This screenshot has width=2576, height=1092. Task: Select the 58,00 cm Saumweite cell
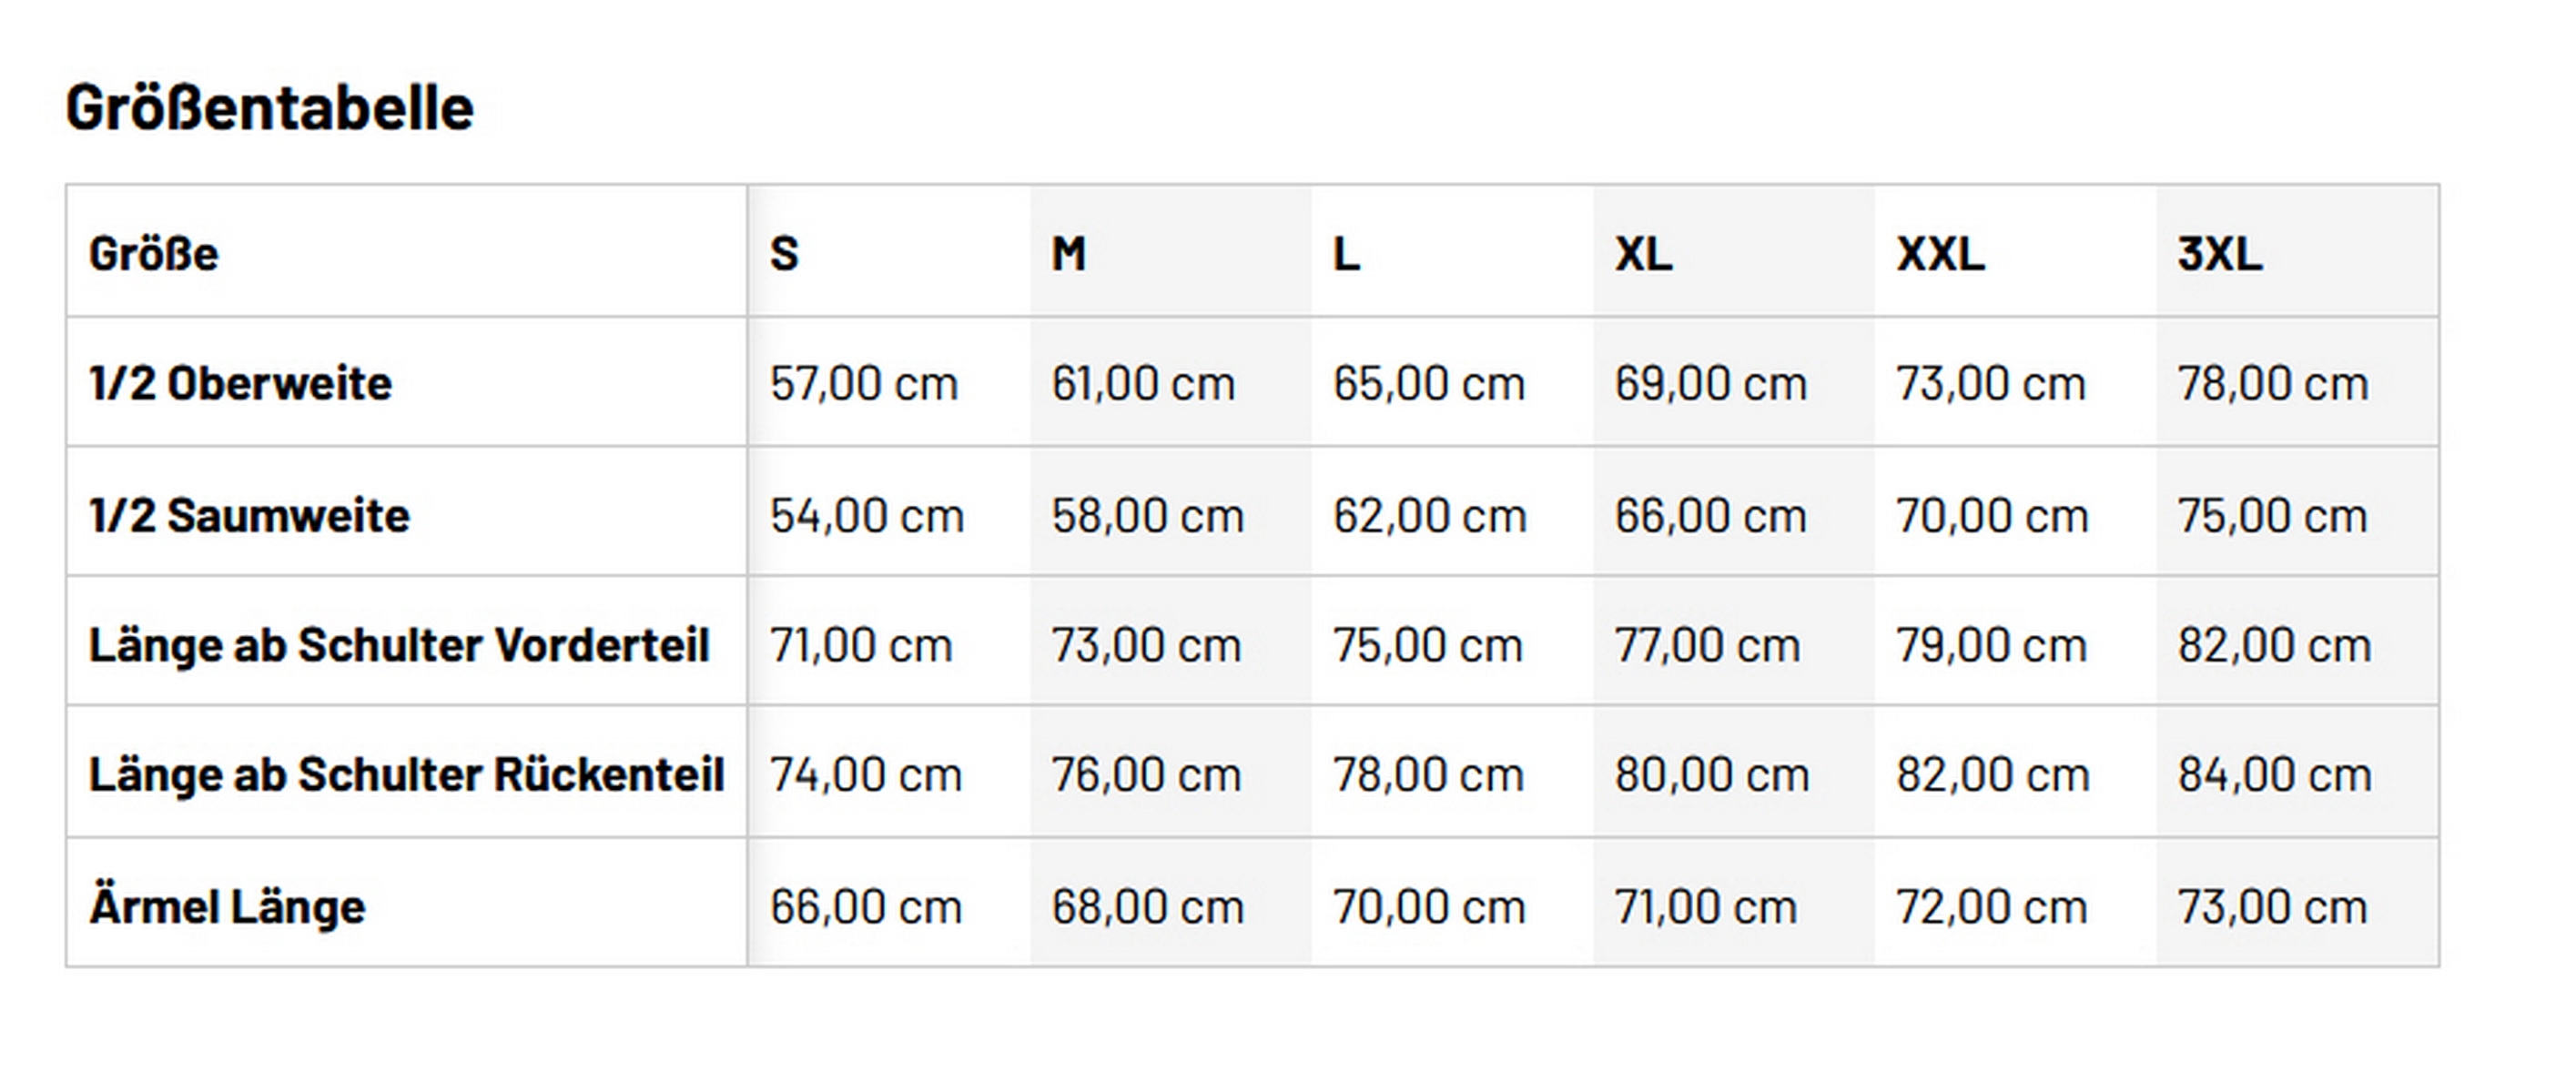click(1147, 515)
